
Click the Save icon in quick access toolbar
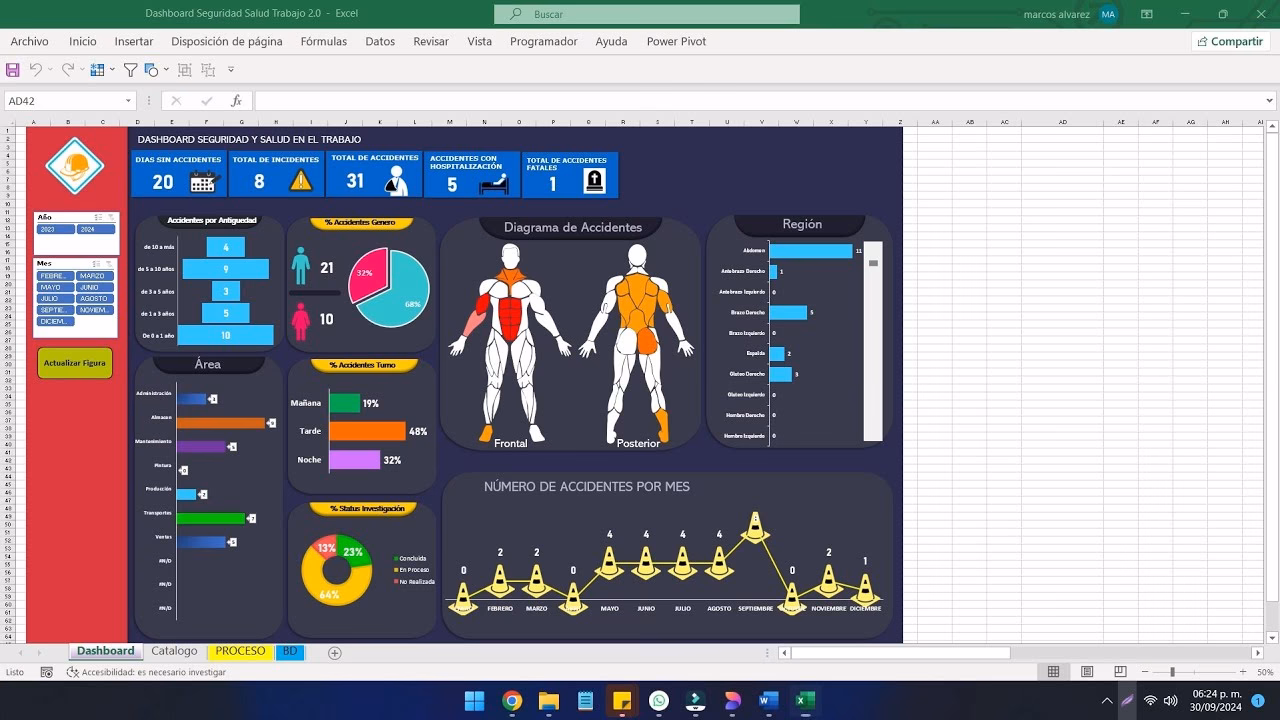[x=13, y=70]
